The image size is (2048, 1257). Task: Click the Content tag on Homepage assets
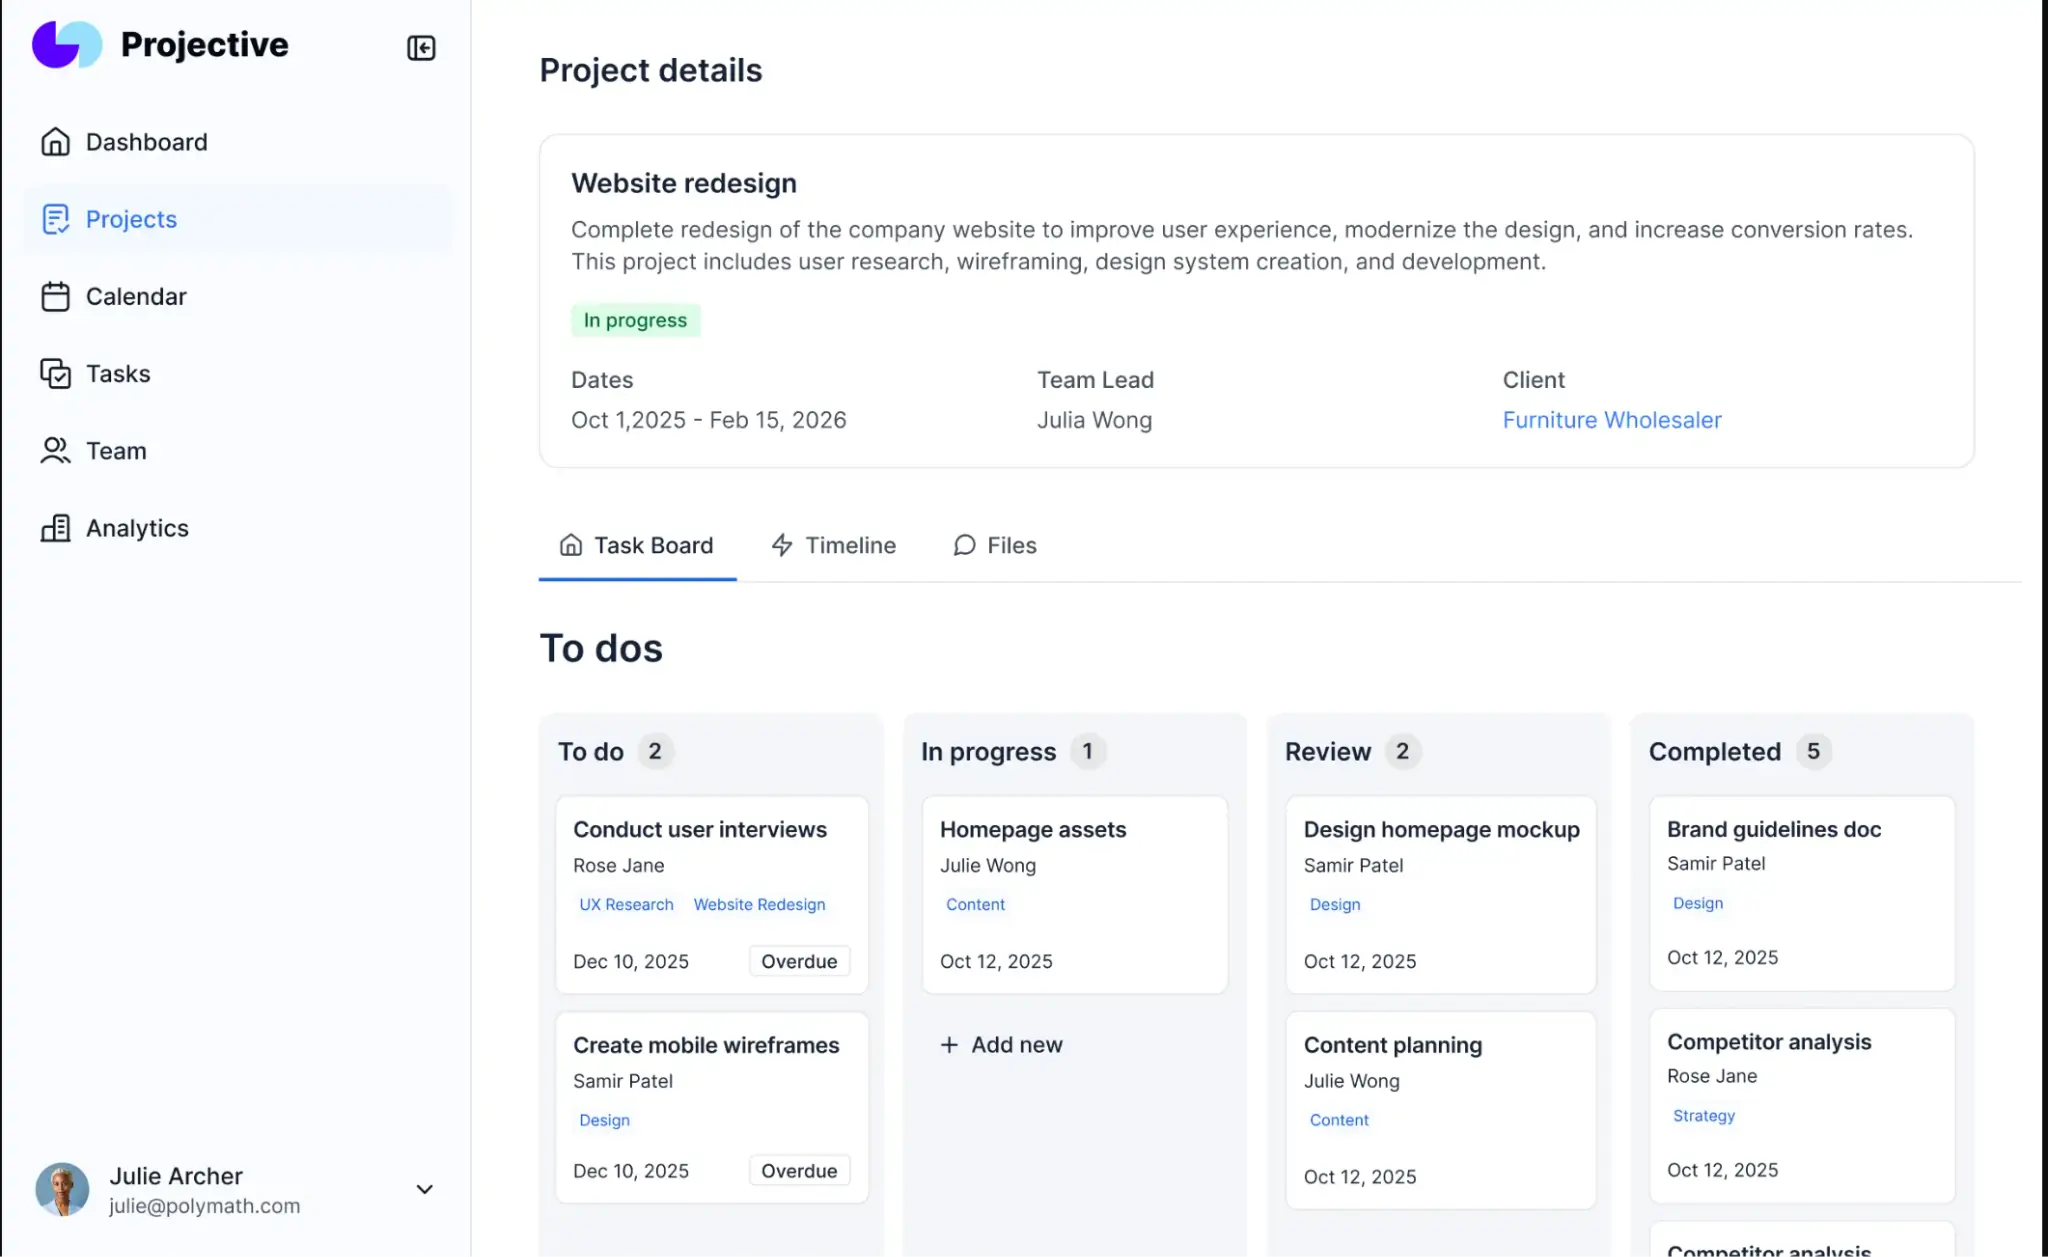[x=975, y=904]
